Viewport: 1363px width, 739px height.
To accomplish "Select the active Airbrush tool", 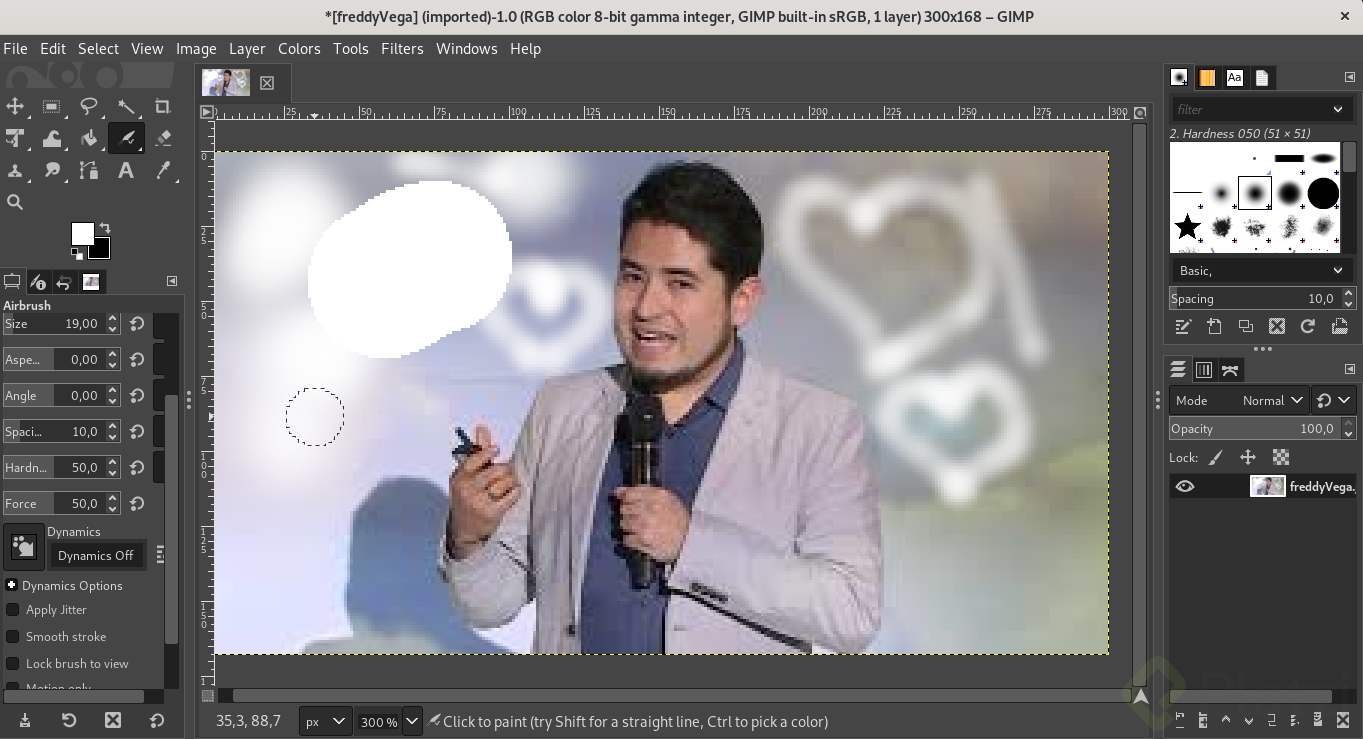I will click(x=126, y=139).
